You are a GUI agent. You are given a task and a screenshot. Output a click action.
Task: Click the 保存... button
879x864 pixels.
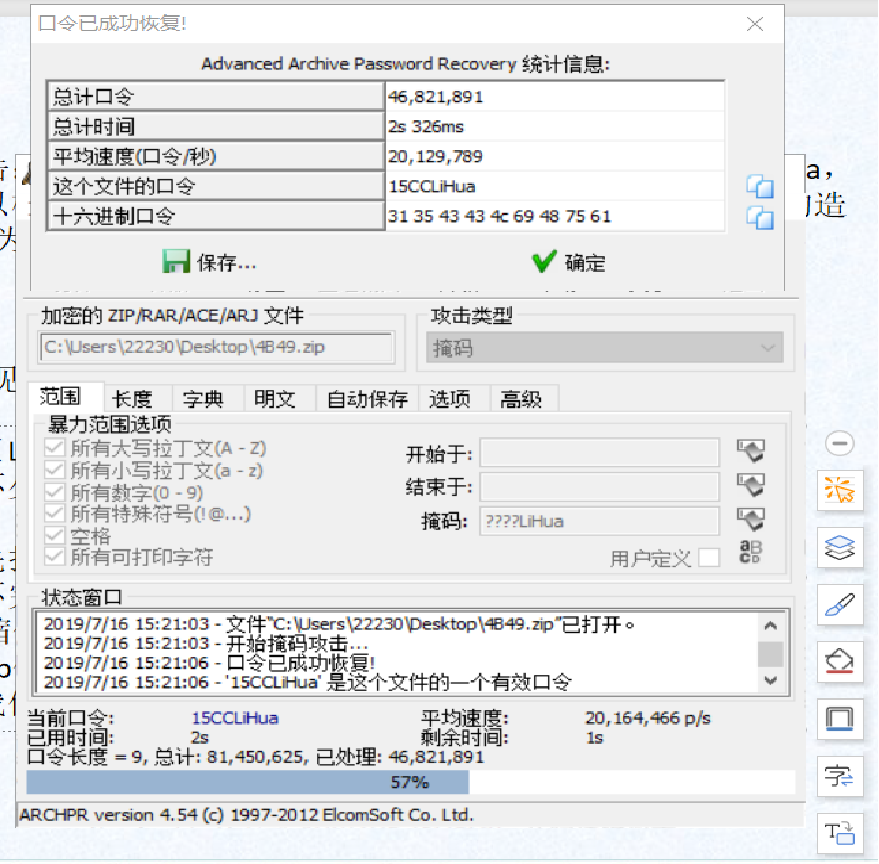209,262
